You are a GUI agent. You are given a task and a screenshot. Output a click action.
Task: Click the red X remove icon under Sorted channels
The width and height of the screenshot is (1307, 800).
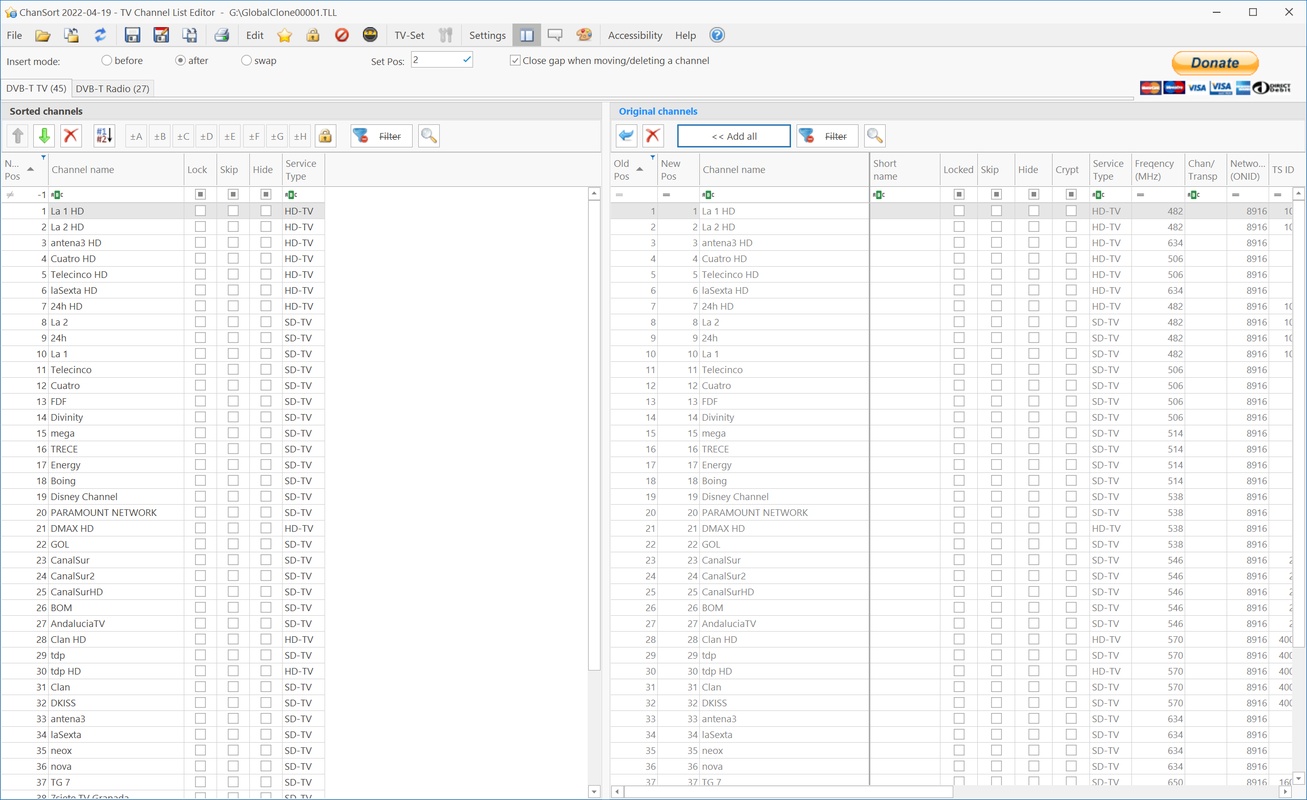(x=71, y=136)
